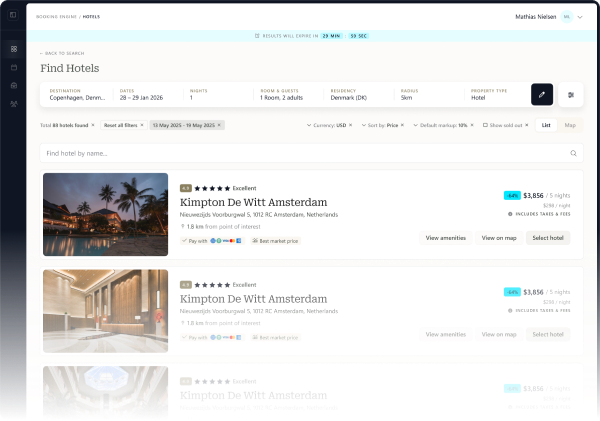This screenshot has height=421, width=600.
Task: Open second Kimpton De Witt Amsterdam title
Action: [253, 299]
